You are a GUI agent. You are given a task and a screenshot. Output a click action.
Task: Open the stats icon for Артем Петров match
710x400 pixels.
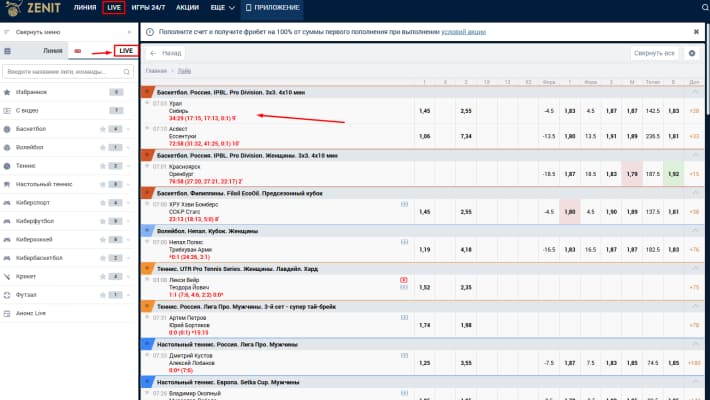(404, 318)
